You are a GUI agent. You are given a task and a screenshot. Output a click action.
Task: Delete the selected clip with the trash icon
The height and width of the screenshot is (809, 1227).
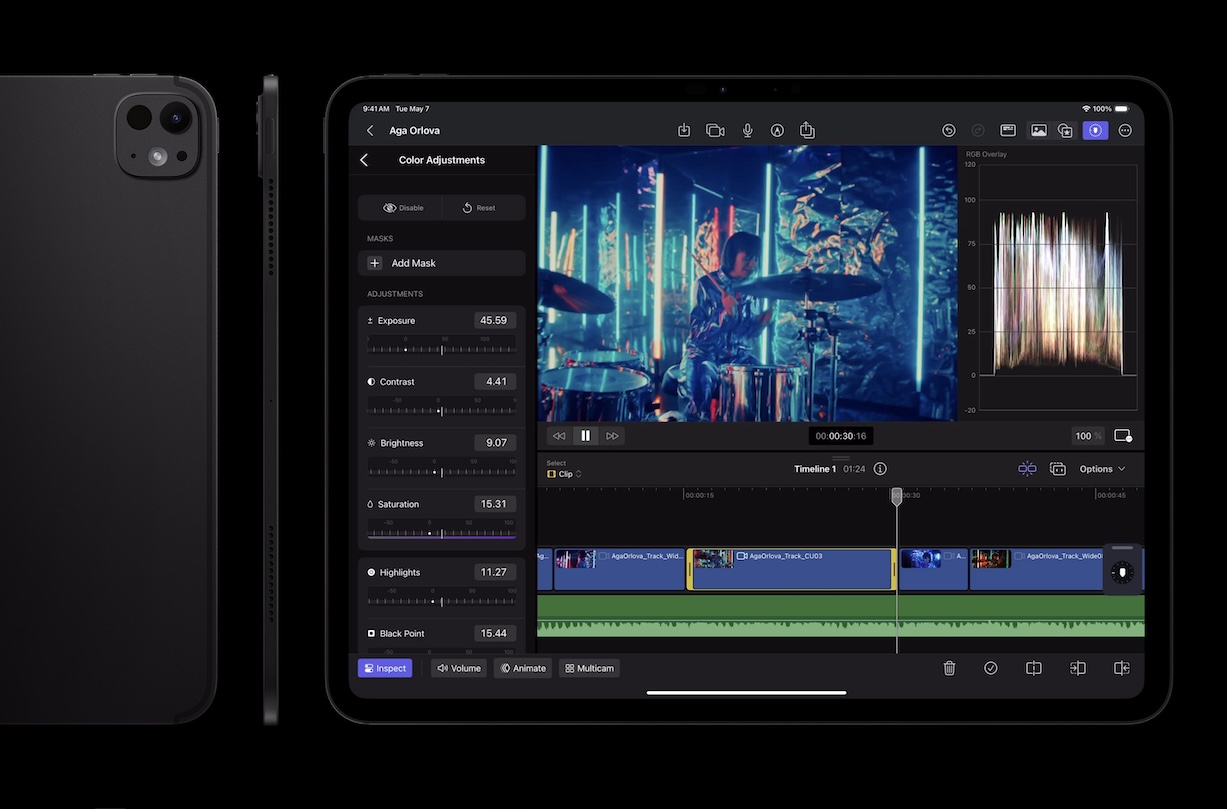click(949, 667)
